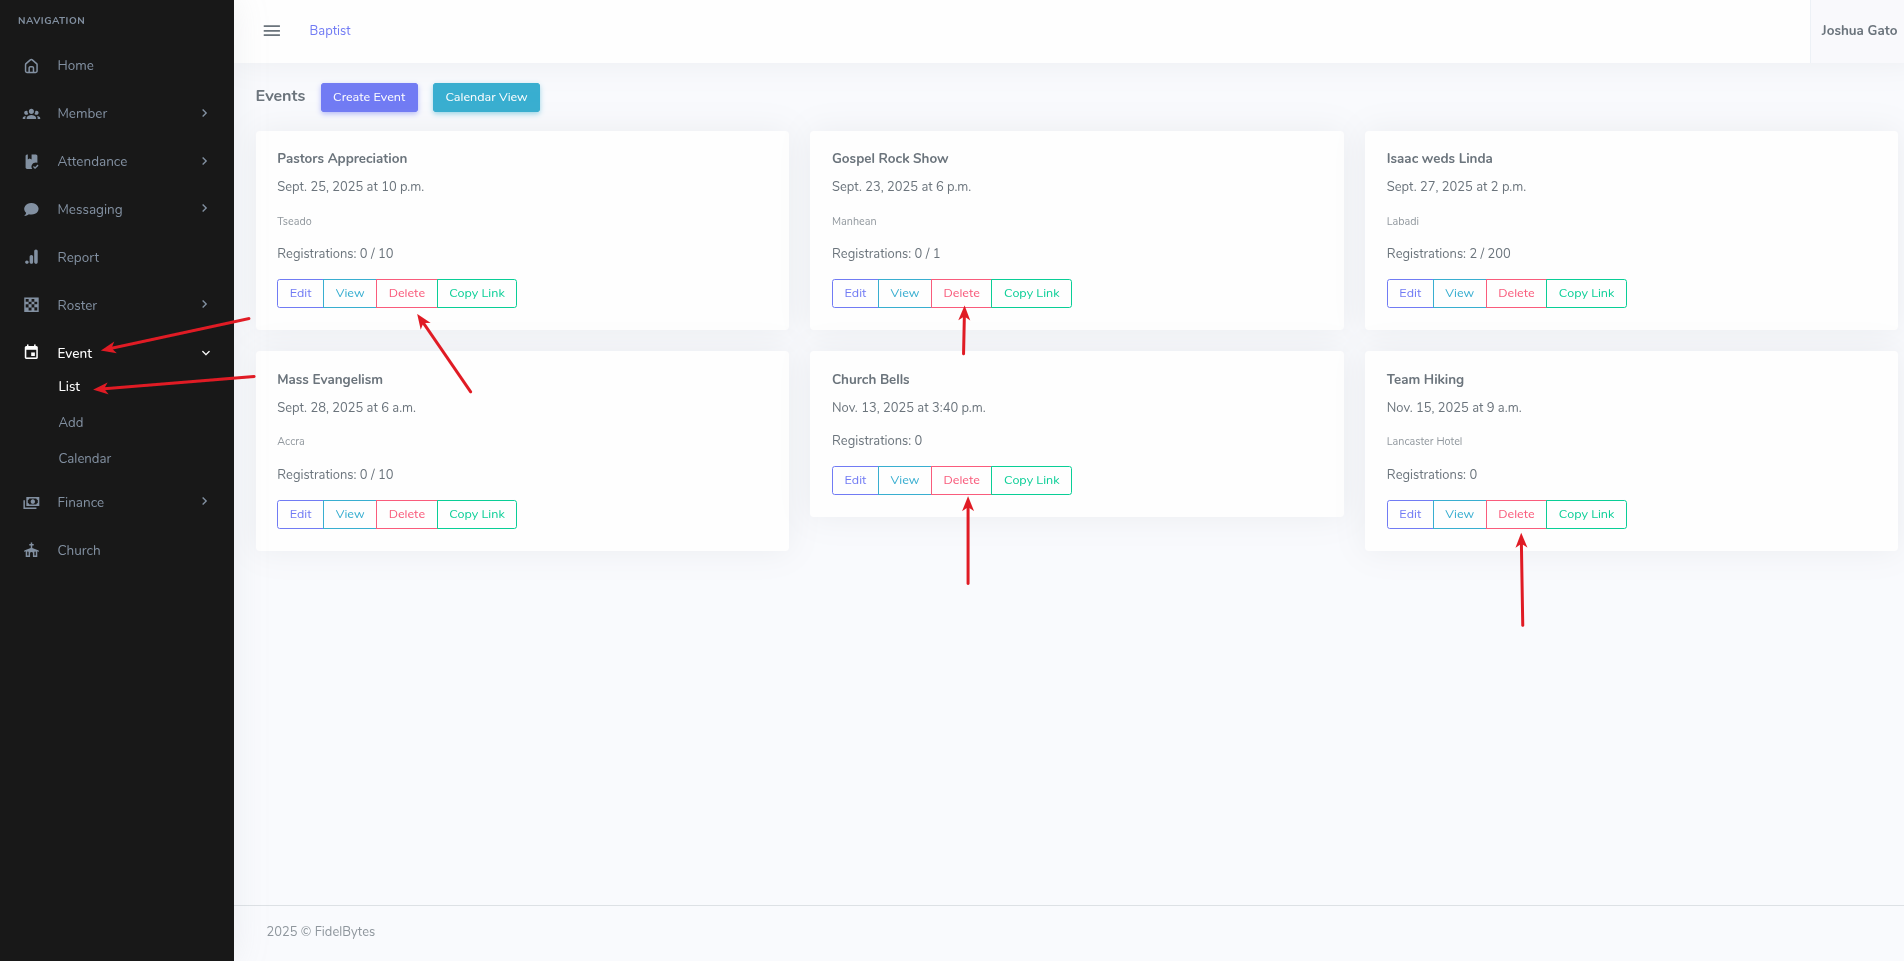Click the Attendance icon in the navigation
The image size is (1904, 961).
pyautogui.click(x=31, y=162)
